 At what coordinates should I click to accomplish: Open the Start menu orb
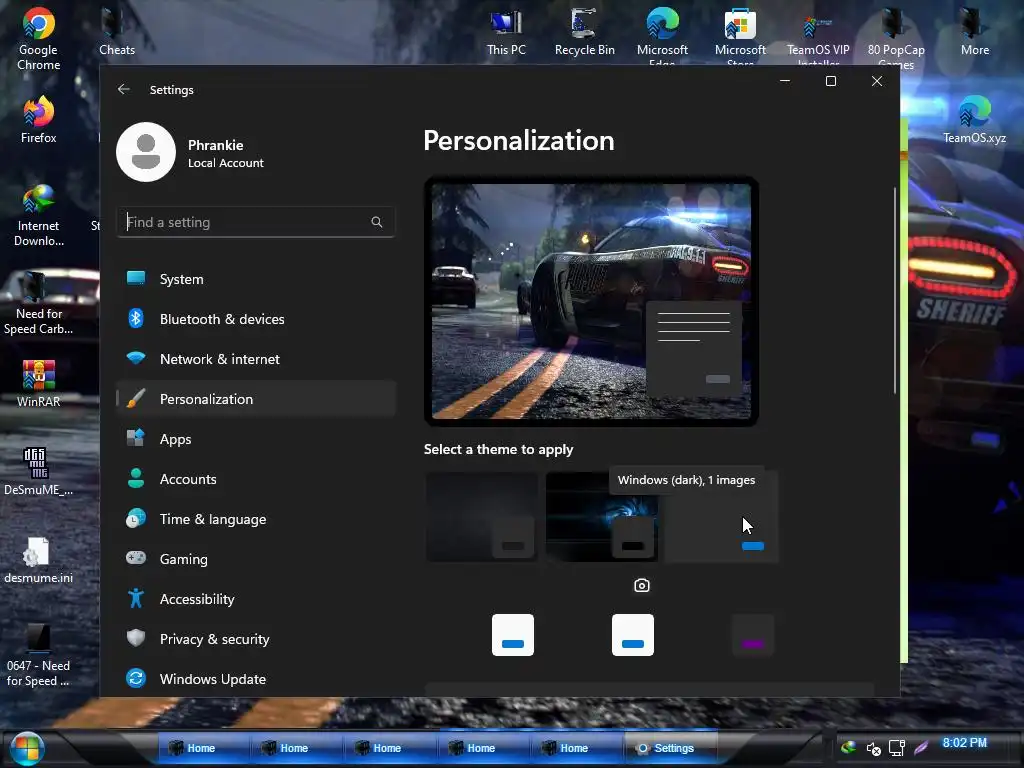pyautogui.click(x=27, y=748)
